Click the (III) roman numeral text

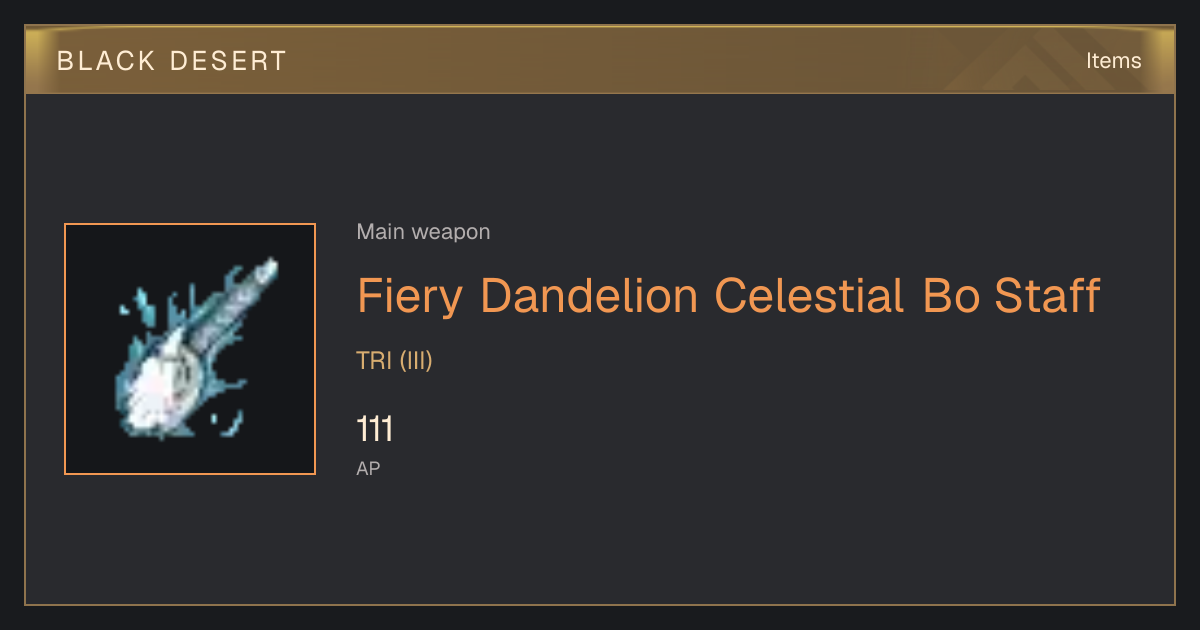(x=415, y=361)
